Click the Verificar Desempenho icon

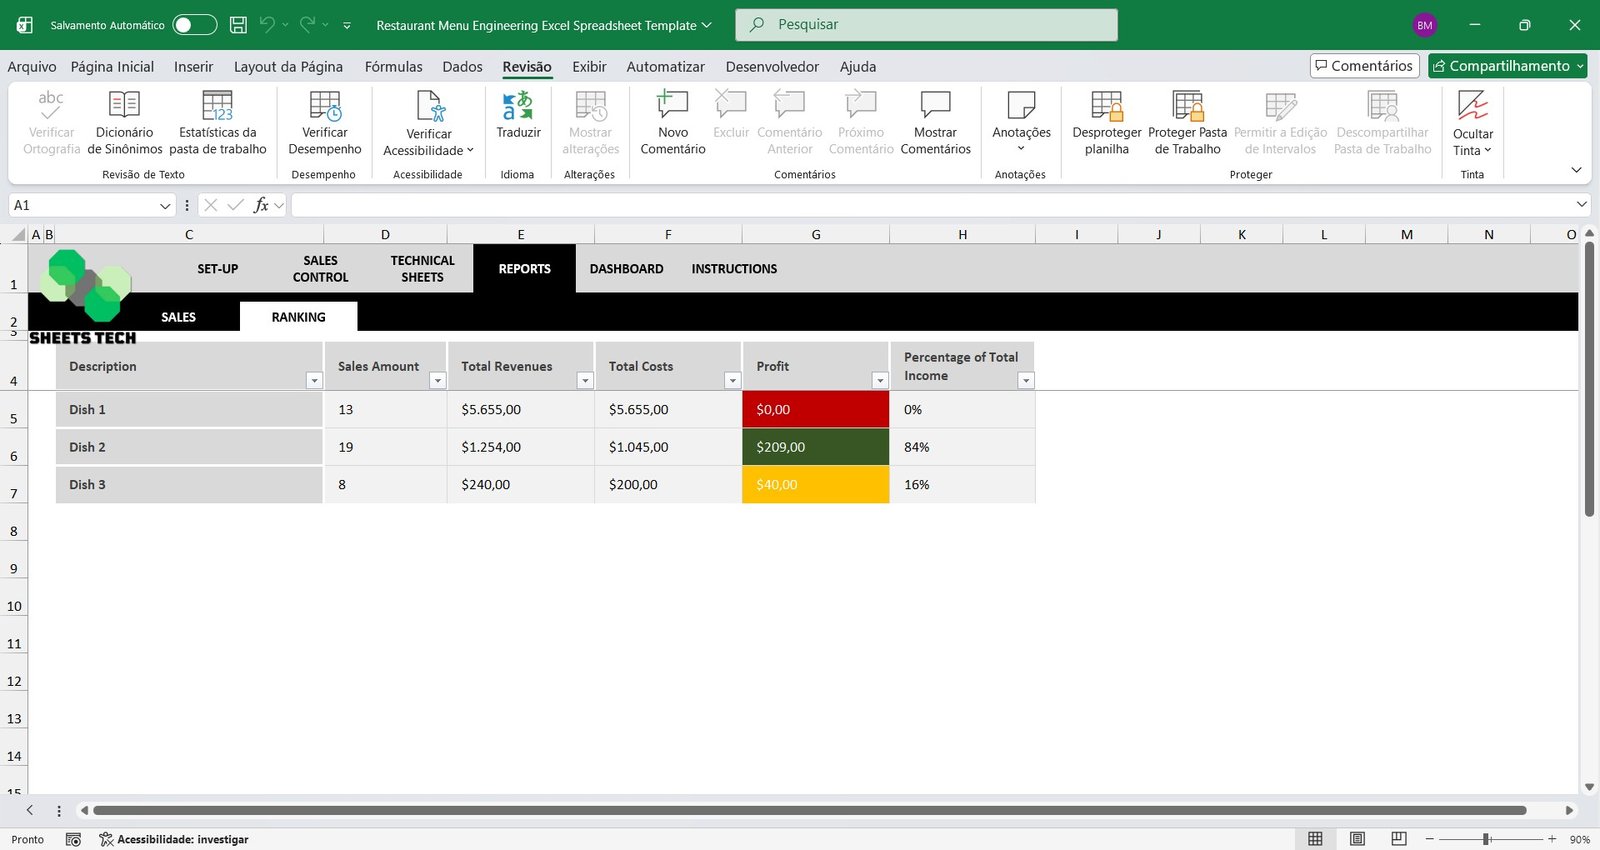(x=325, y=106)
